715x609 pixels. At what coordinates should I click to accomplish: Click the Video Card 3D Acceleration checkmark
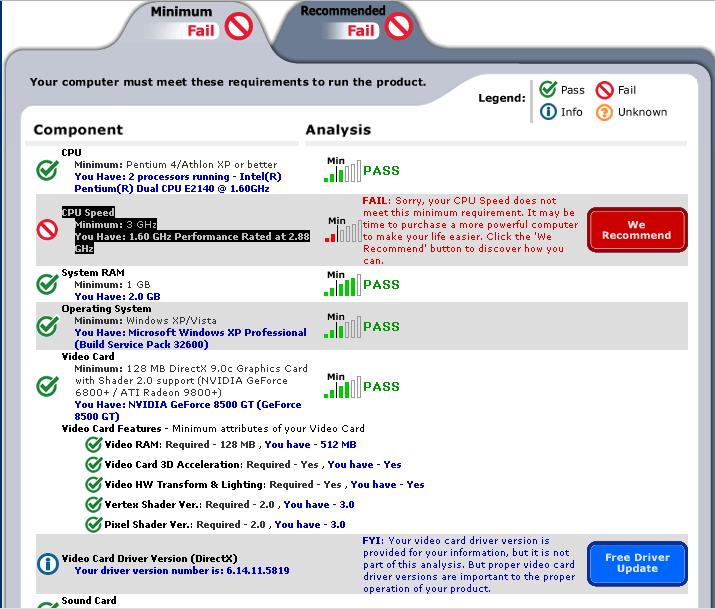94,465
